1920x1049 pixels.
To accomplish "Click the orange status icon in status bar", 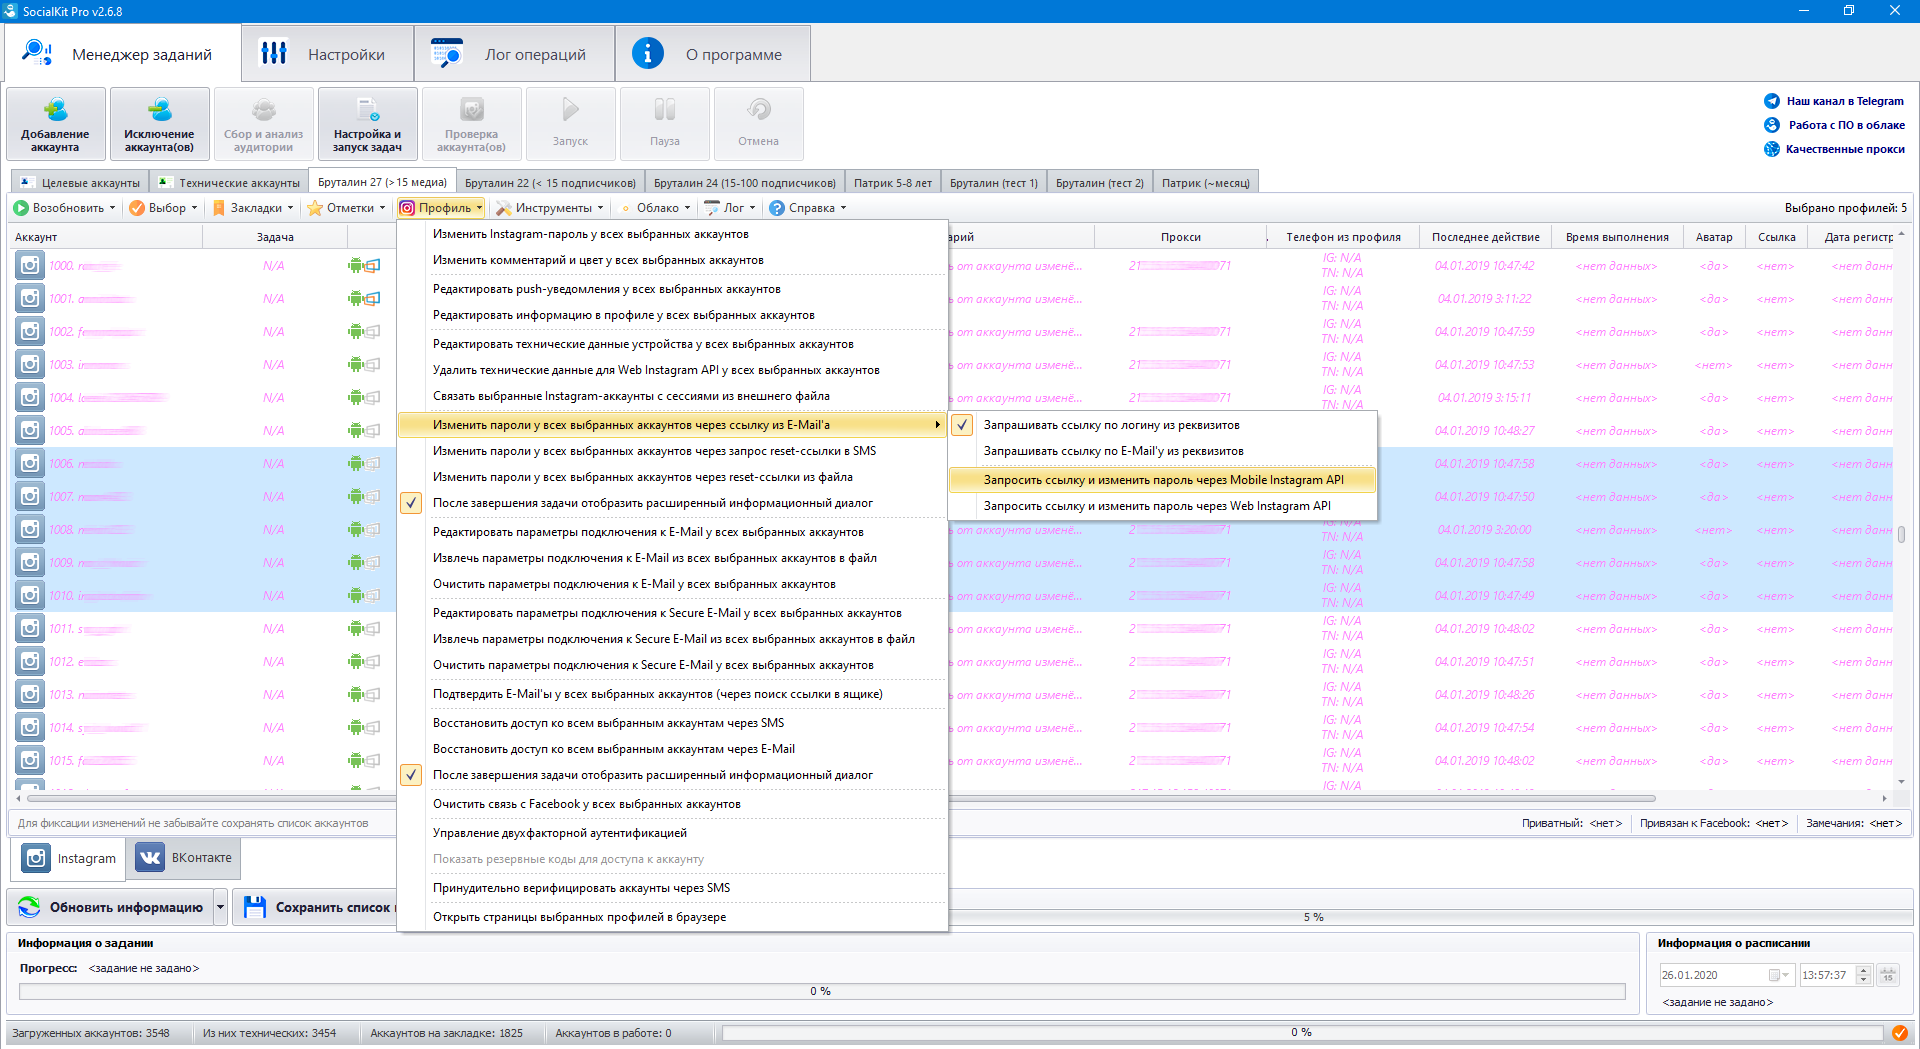I will pyautogui.click(x=1899, y=1033).
